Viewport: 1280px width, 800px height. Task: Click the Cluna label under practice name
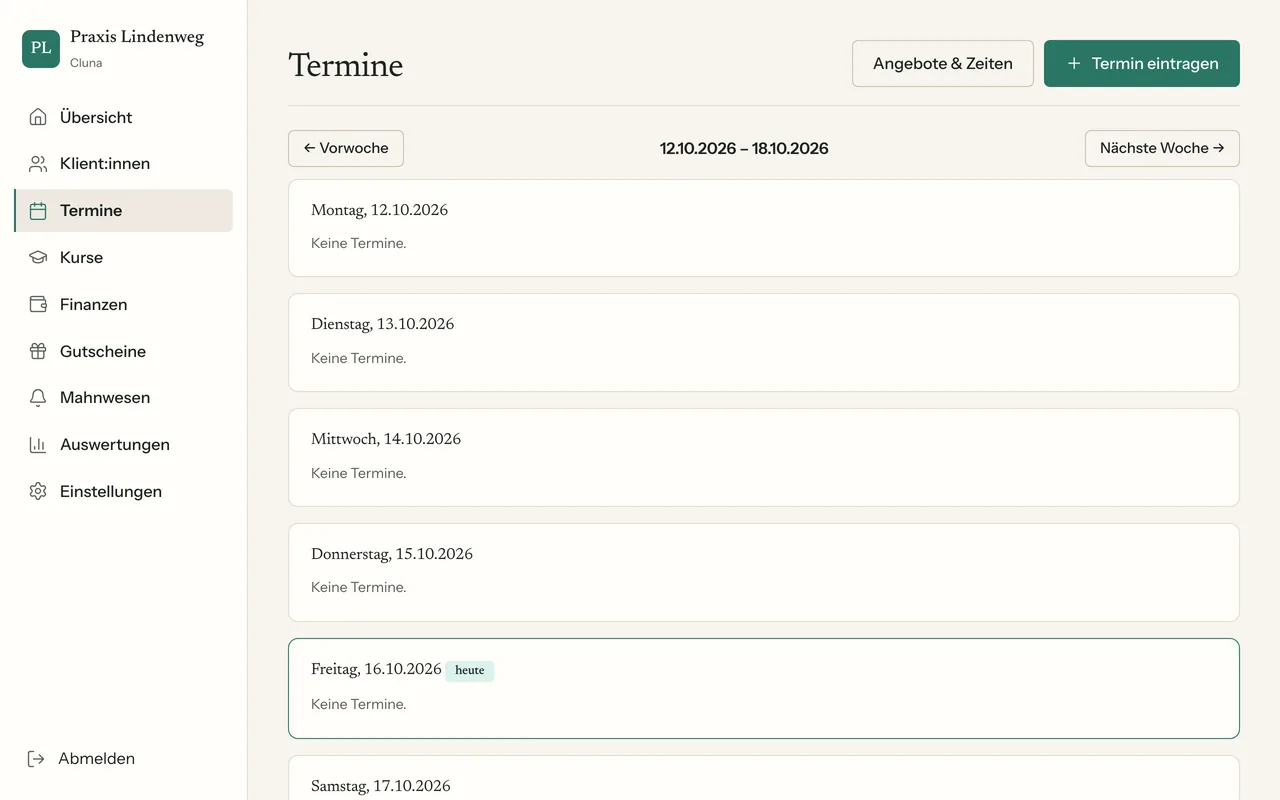86,63
